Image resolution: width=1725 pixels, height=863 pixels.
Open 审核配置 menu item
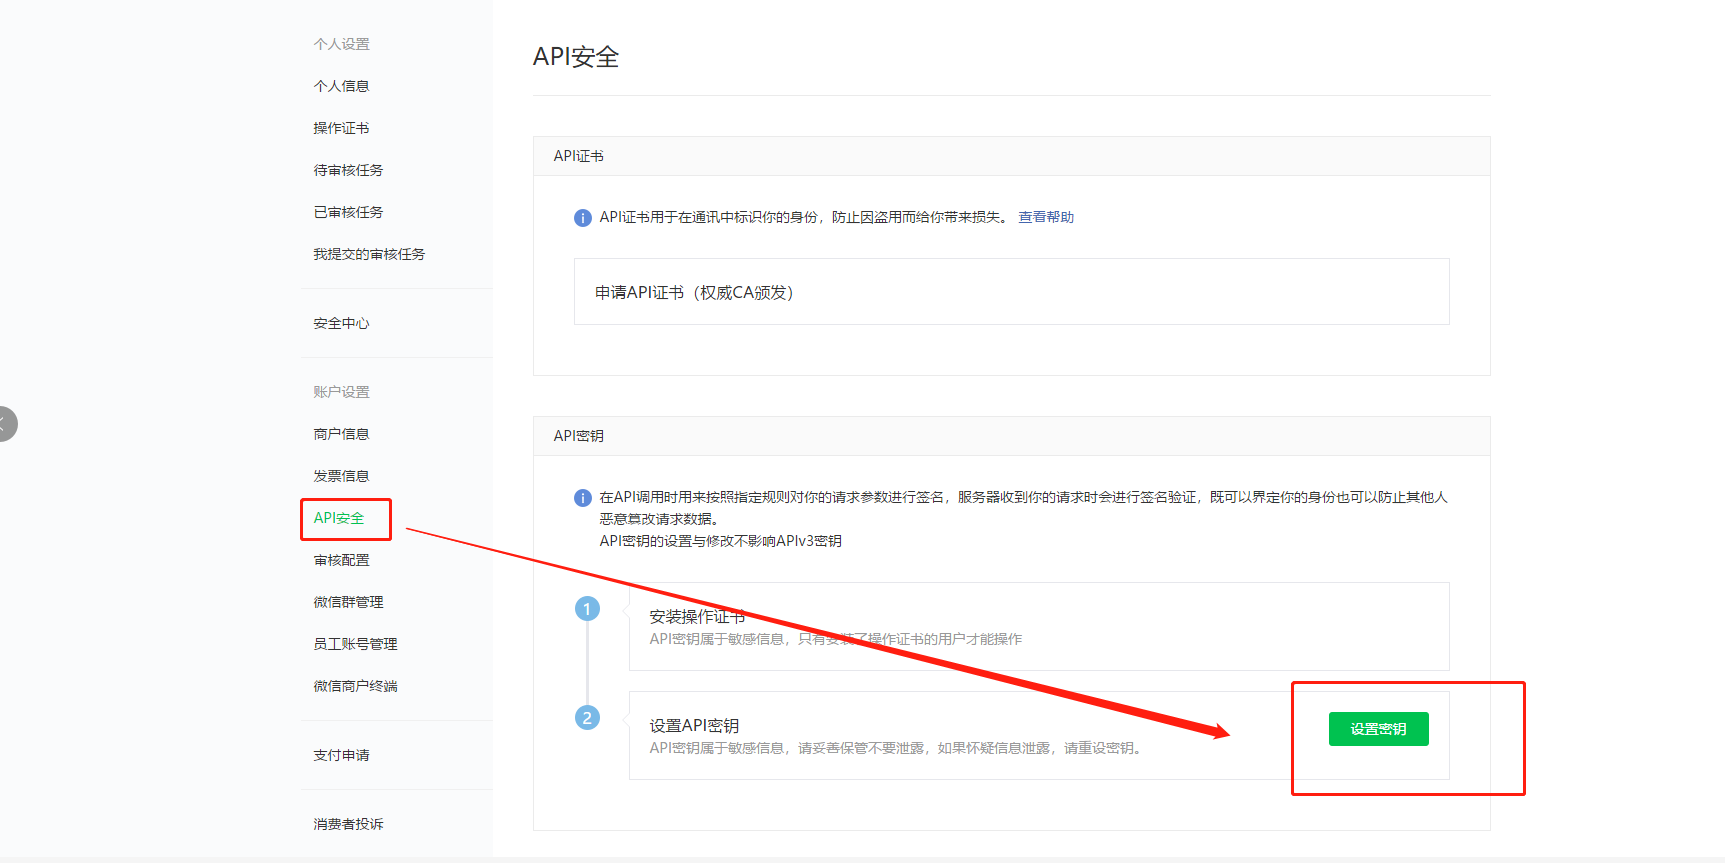pos(341,560)
